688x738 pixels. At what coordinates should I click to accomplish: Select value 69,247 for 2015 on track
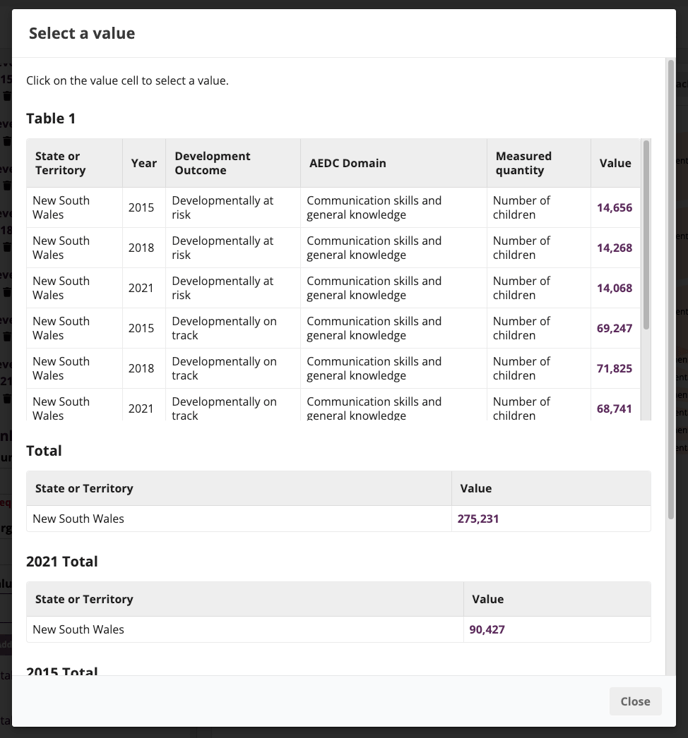click(614, 328)
